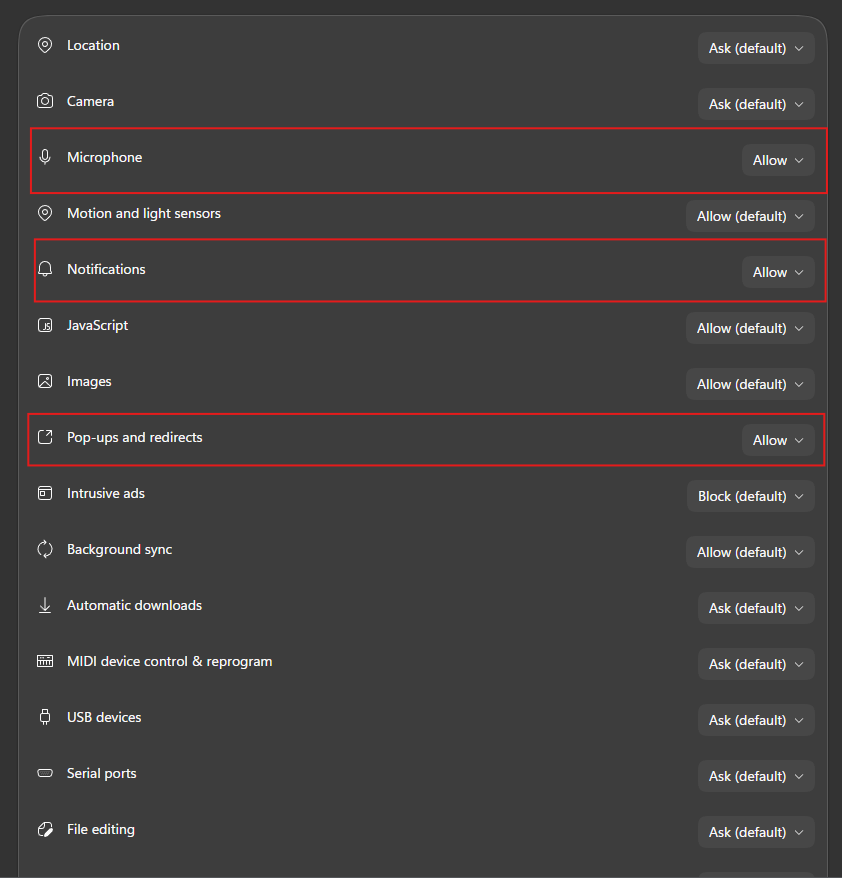Click the Pop-ups and redirects icon
This screenshot has height=878, width=842.
pyautogui.click(x=45, y=437)
